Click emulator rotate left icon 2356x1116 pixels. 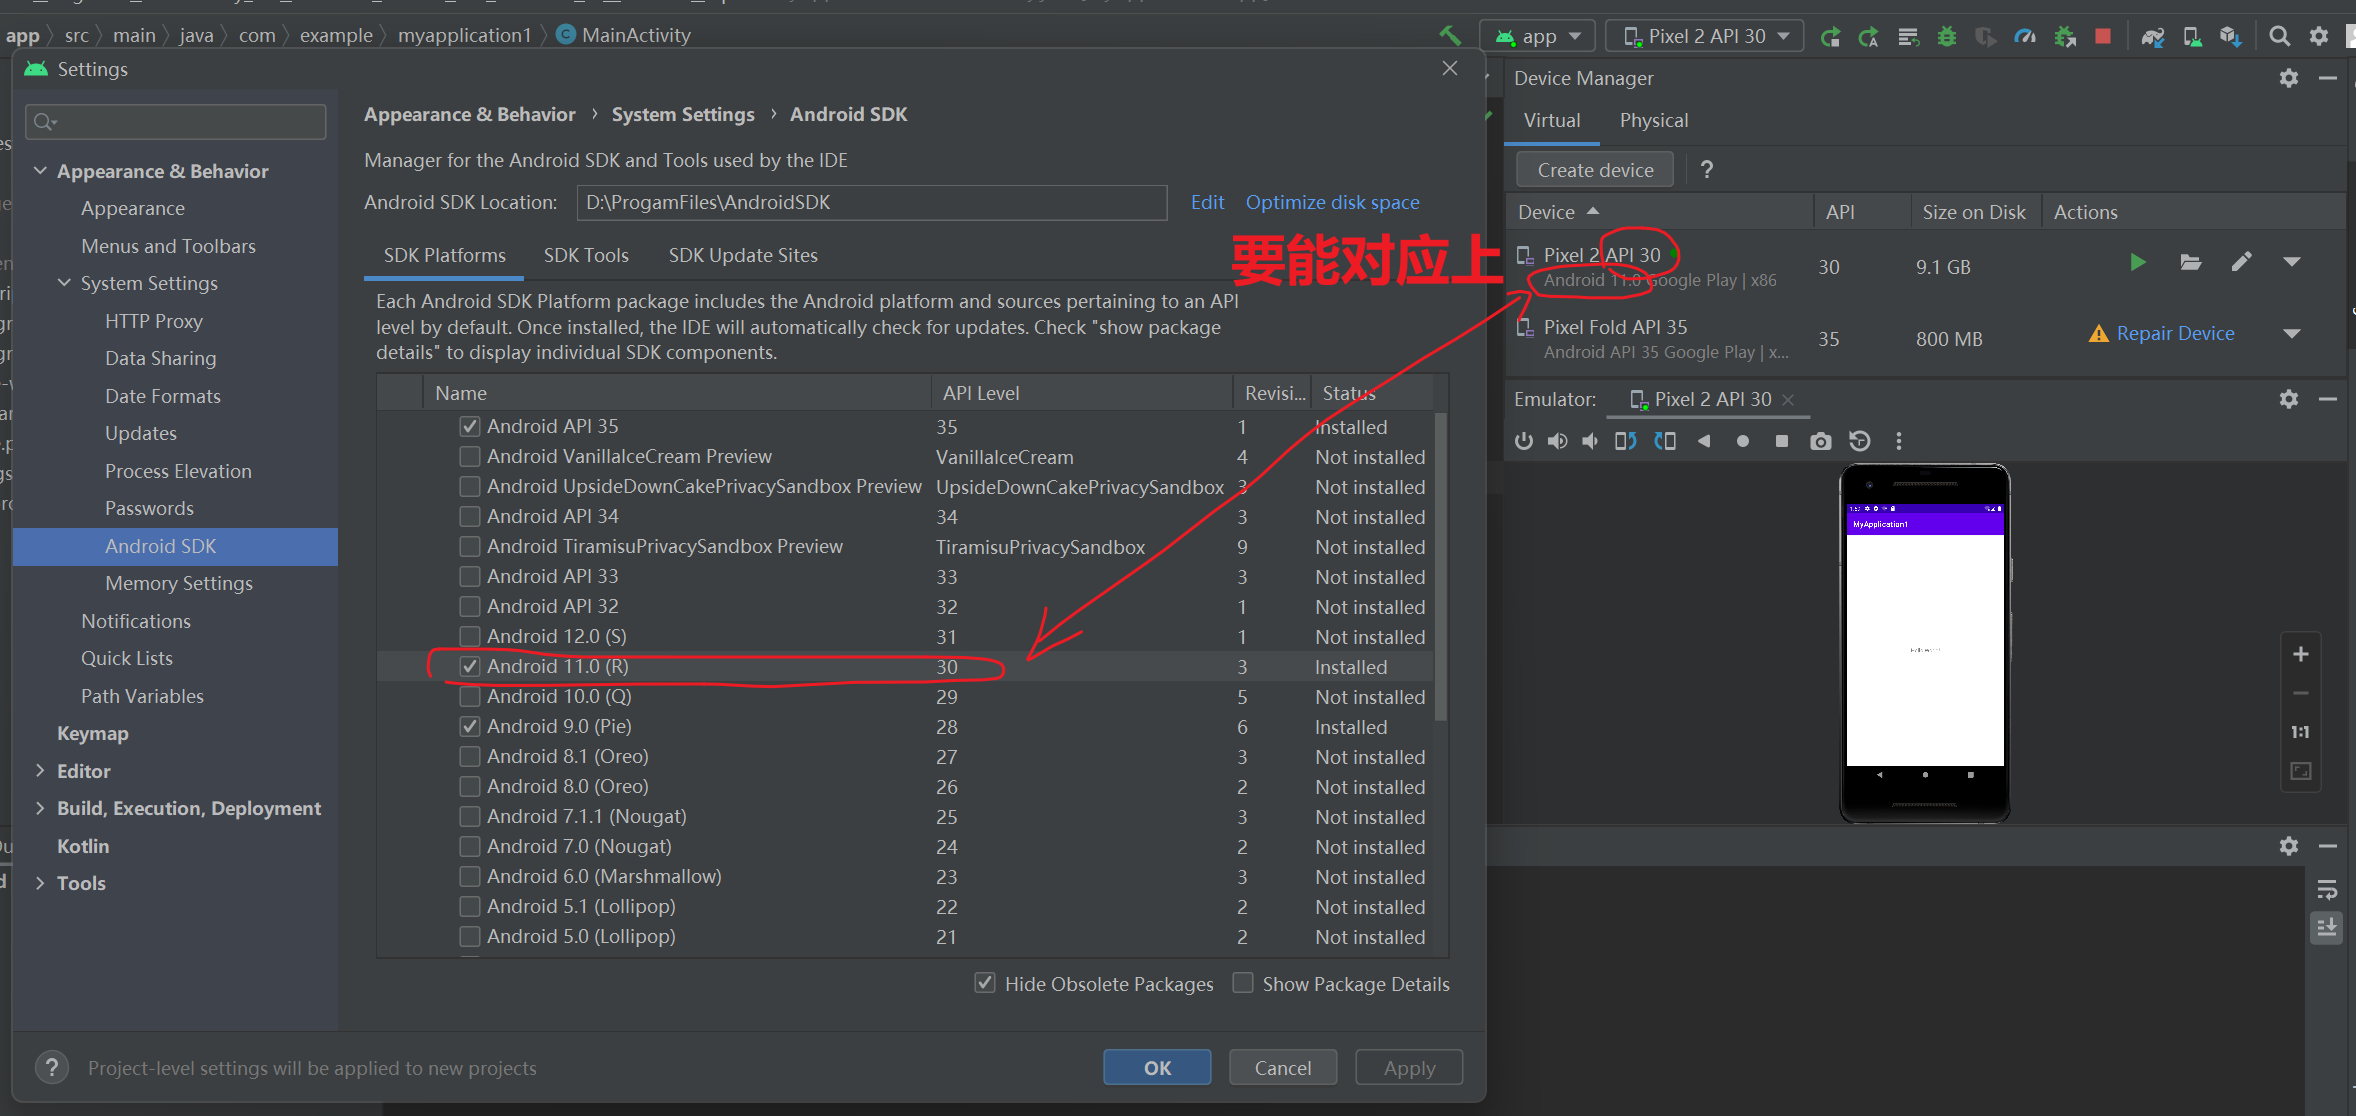point(1626,441)
